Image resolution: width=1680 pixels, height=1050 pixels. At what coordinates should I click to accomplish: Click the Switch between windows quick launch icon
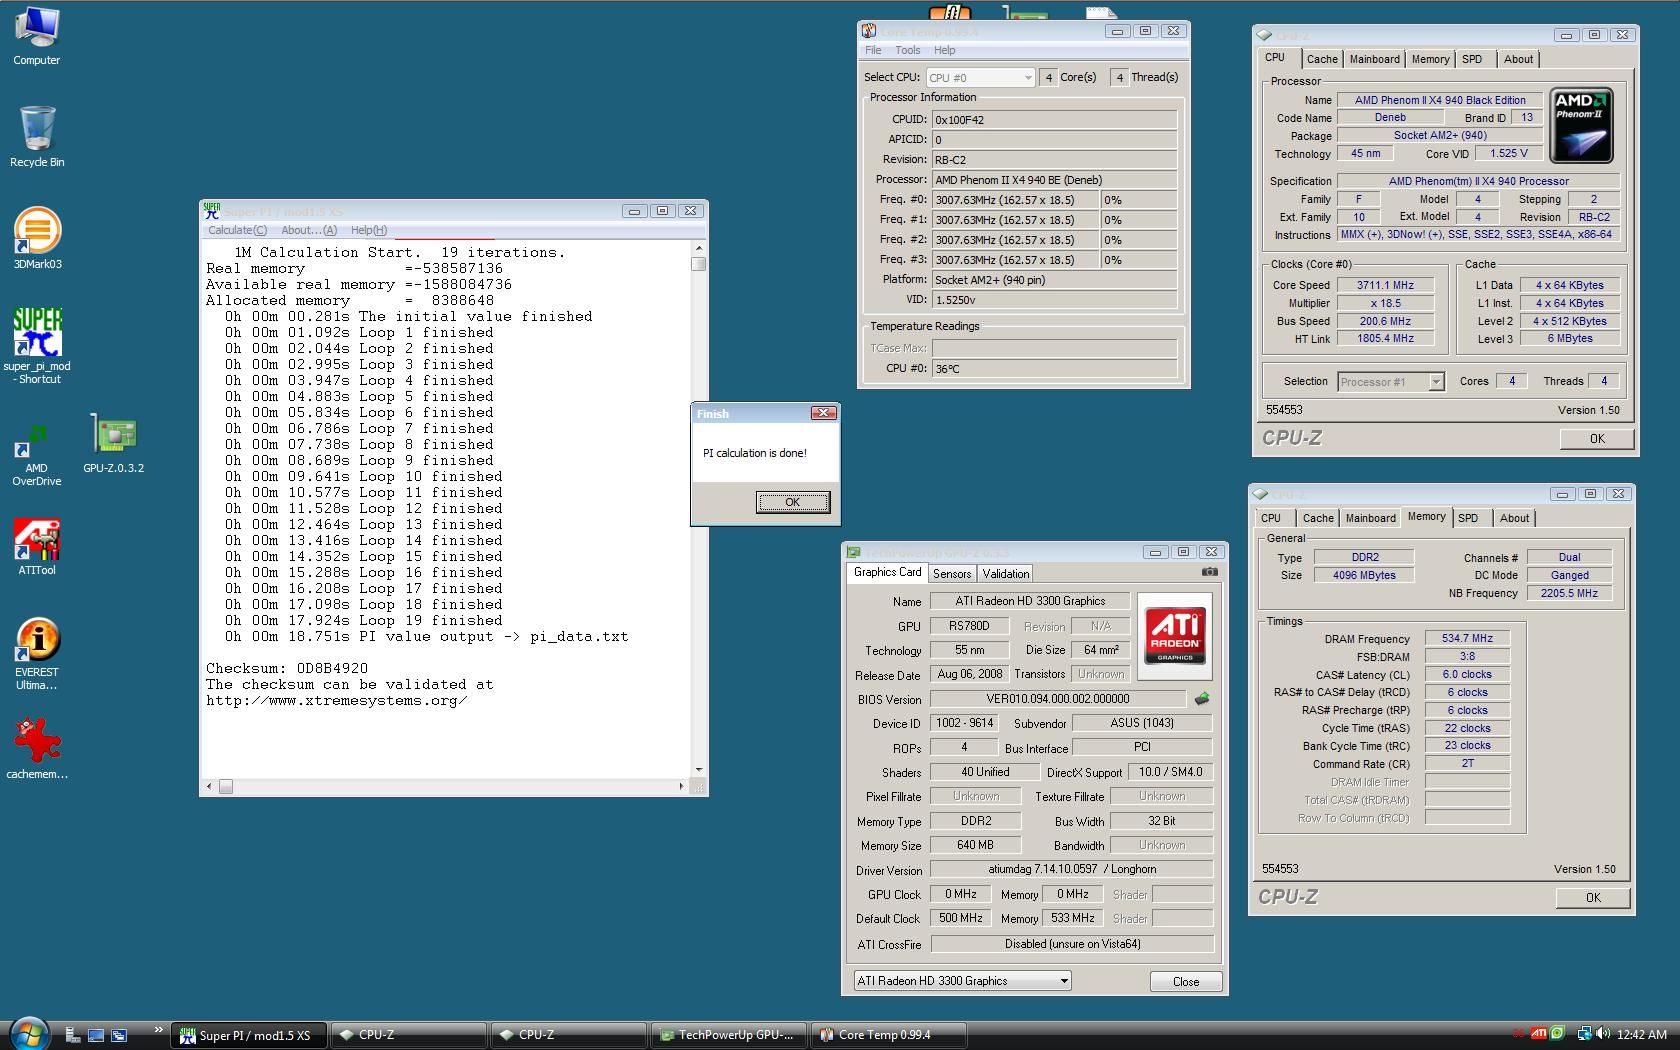pyautogui.click(x=119, y=1035)
